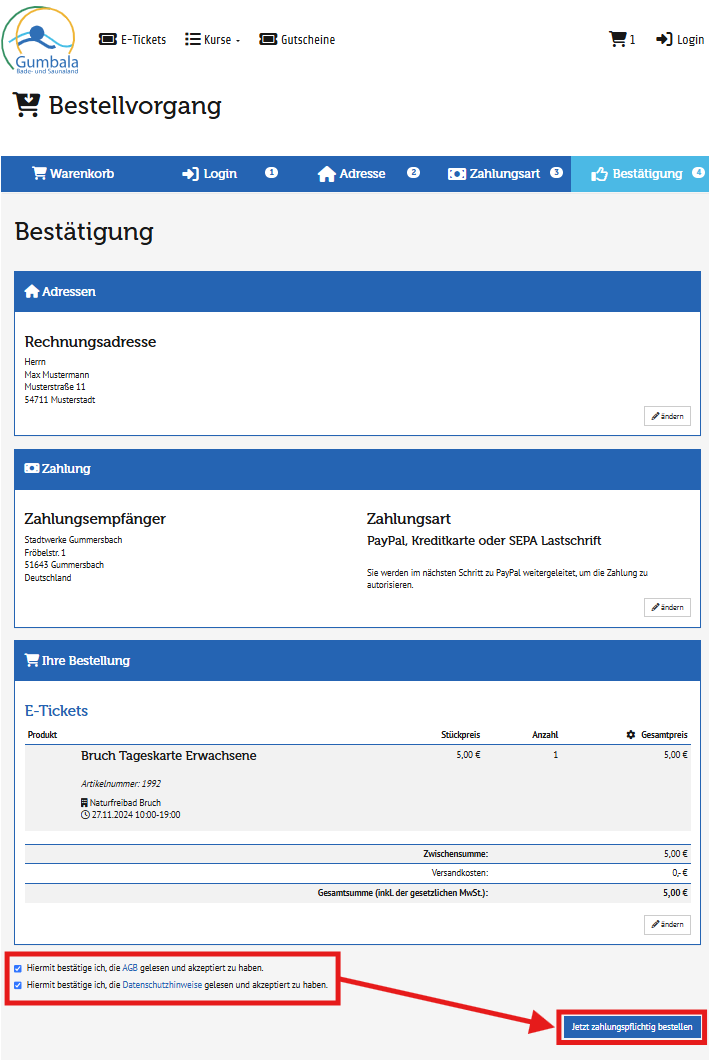This screenshot has height=1060, width=709.
Task: Open the AGB link
Action: click(x=130, y=968)
